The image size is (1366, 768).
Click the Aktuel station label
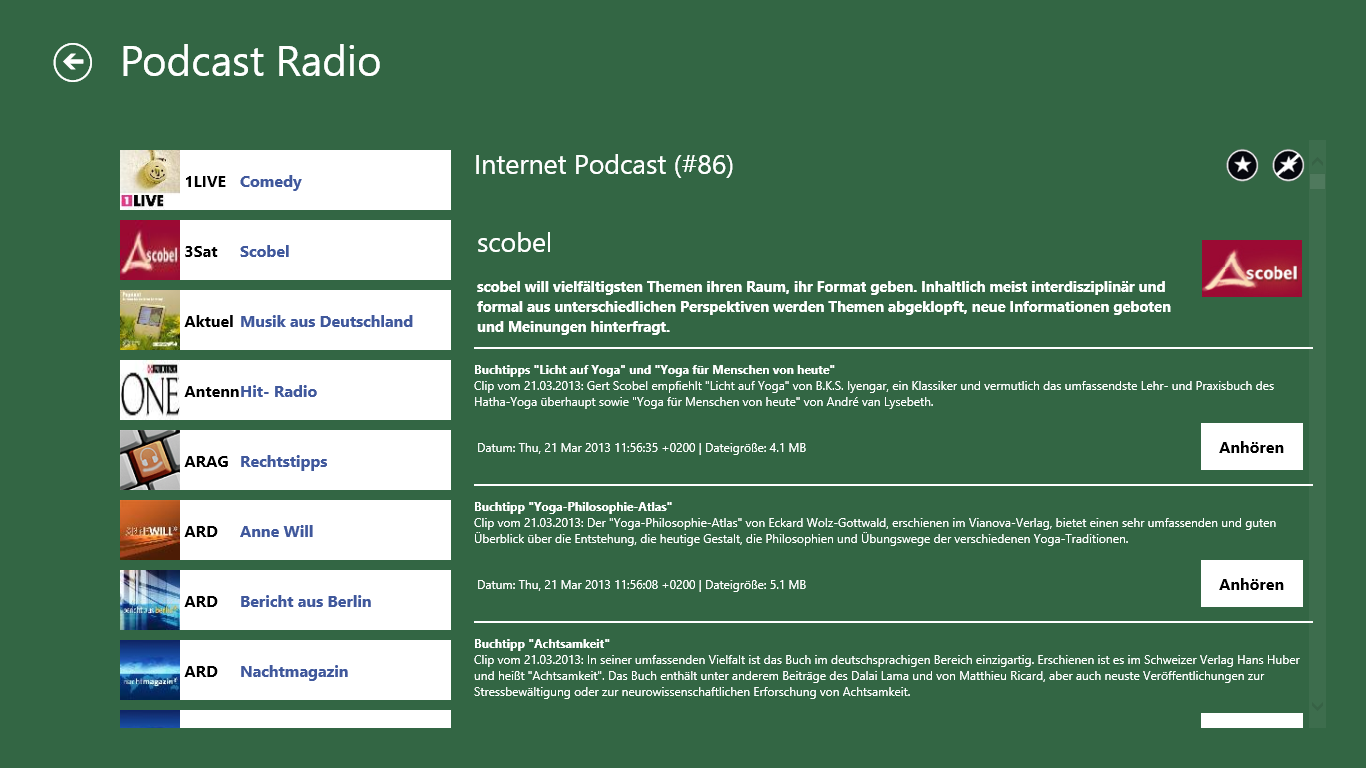(209, 322)
